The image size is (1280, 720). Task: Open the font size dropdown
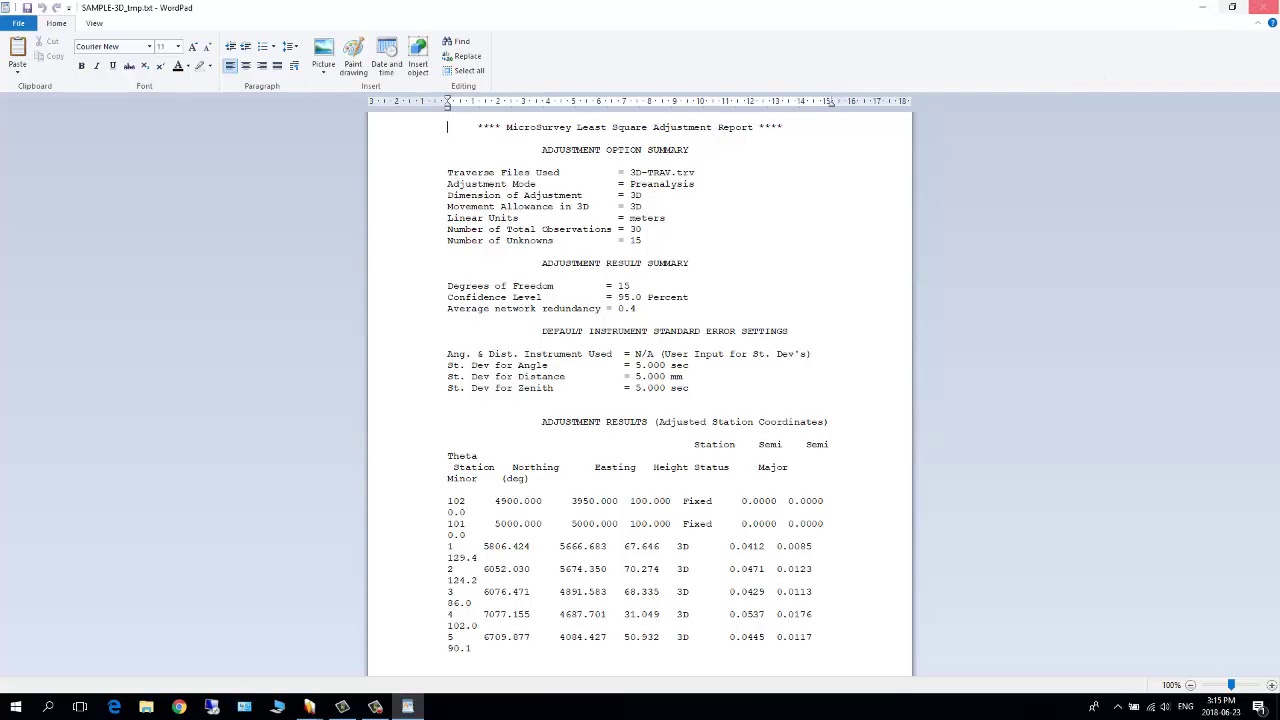coord(178,46)
